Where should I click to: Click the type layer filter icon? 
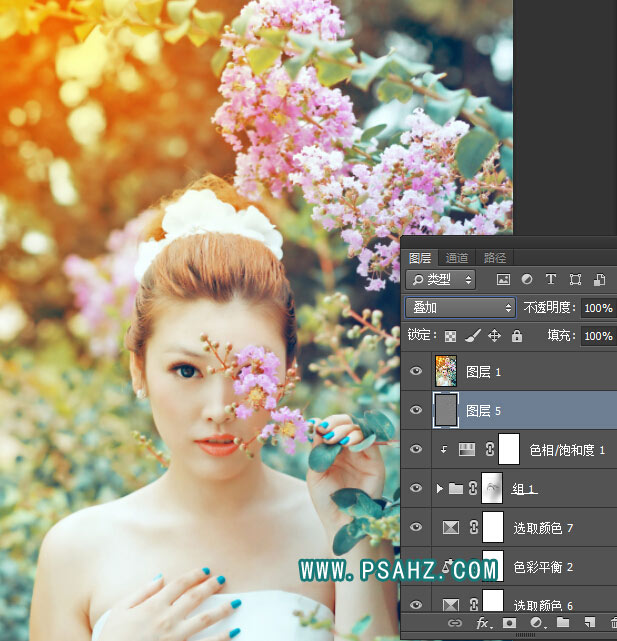coord(551,280)
